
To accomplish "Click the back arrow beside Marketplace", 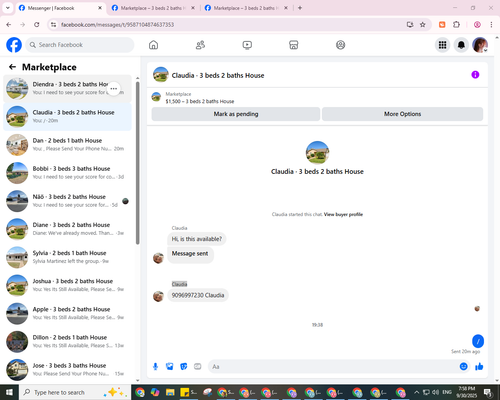I will click(13, 67).
